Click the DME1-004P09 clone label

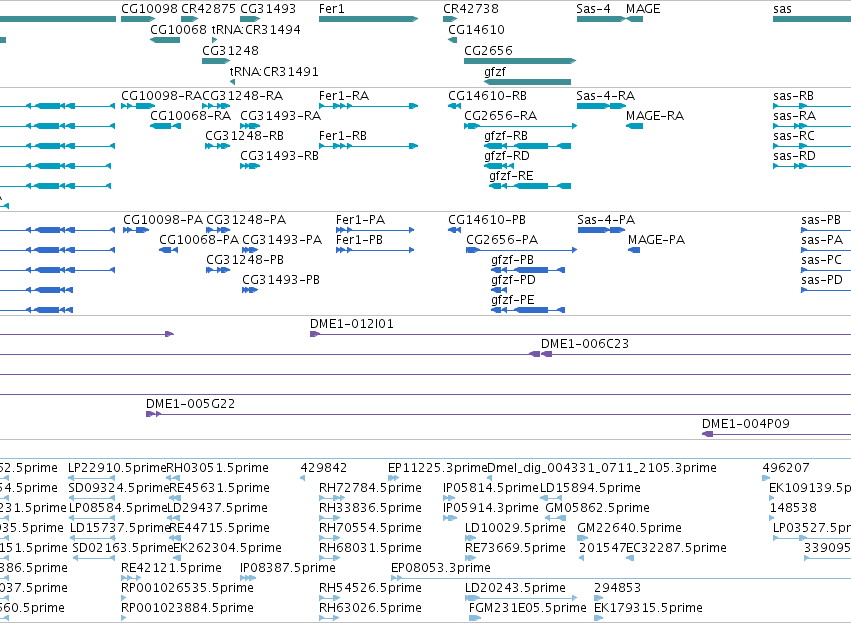(746, 424)
